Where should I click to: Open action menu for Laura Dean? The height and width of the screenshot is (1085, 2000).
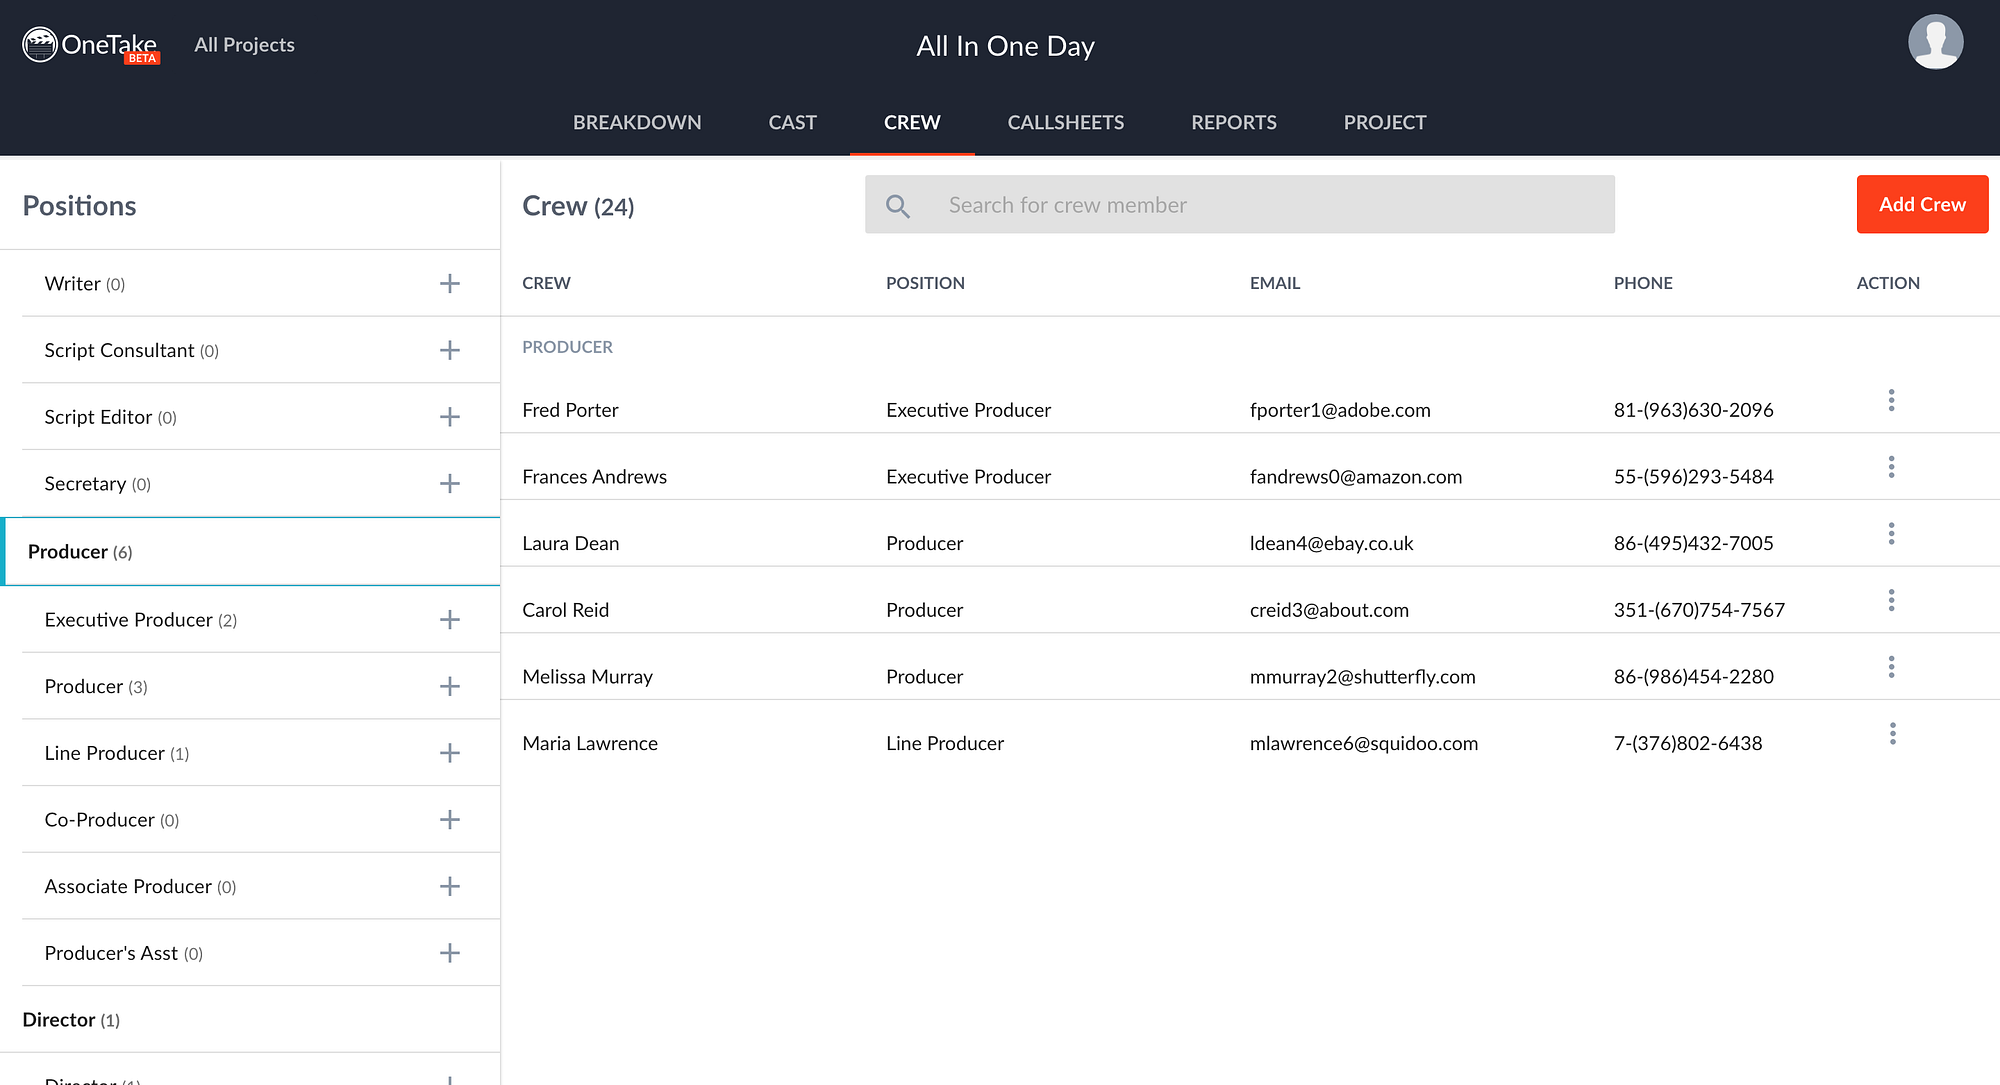coord(1891,533)
